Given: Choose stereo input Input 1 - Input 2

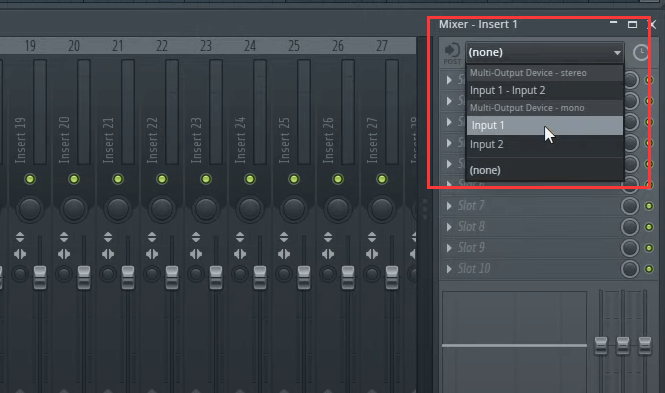Looking at the screenshot, I should click(545, 90).
